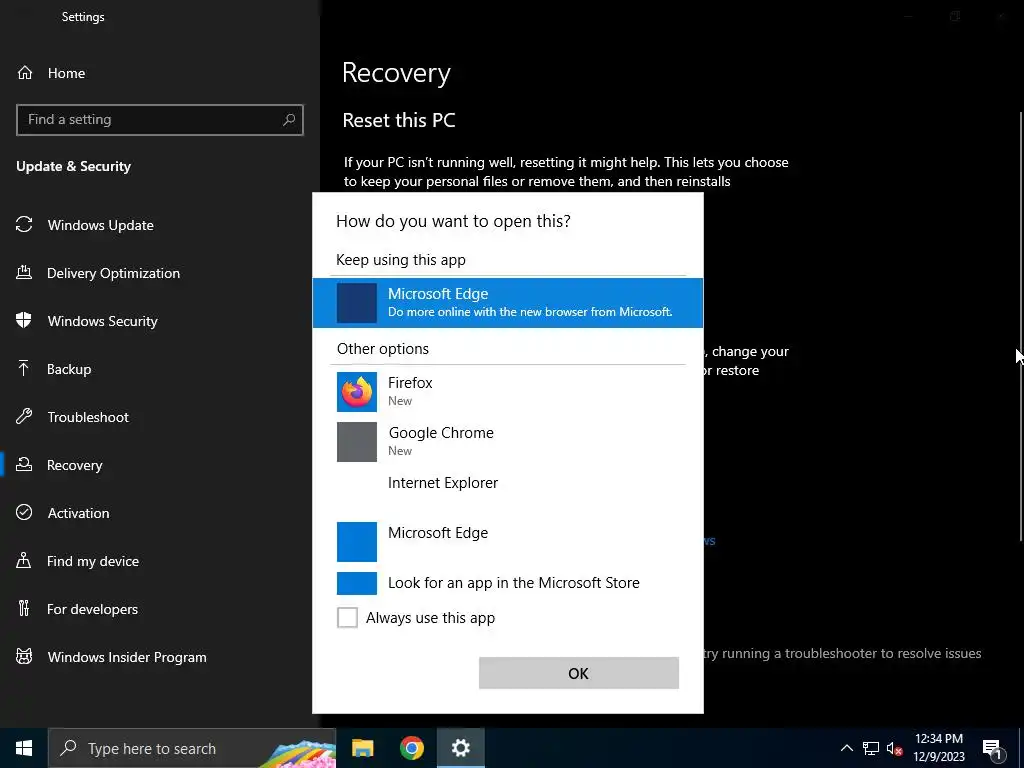Choose Internet Explorer to open this
The width and height of the screenshot is (1024, 768).
click(x=508, y=491)
